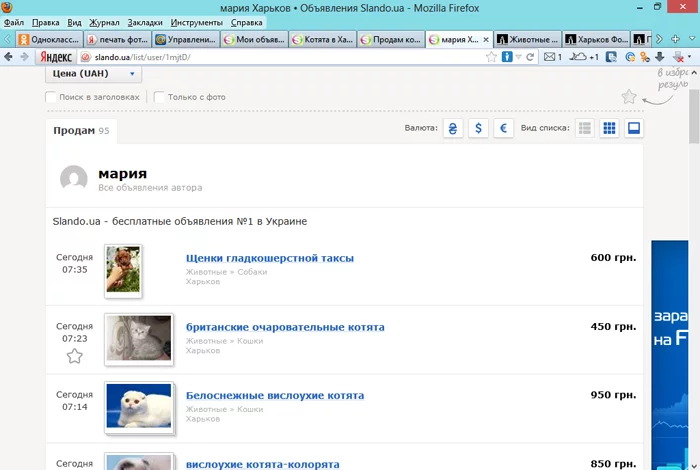Enable 'Поиск в заголовках' checkbox
The width and height of the screenshot is (700, 470).
52,97
